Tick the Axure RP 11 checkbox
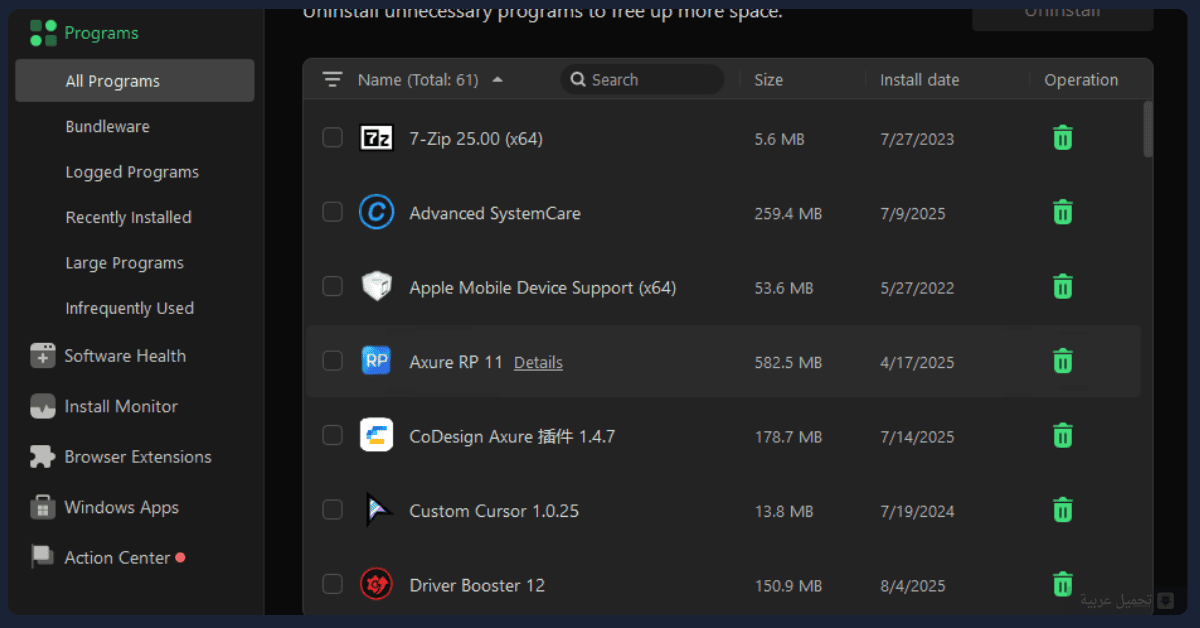Screen dimensions: 1200x628 332,361
